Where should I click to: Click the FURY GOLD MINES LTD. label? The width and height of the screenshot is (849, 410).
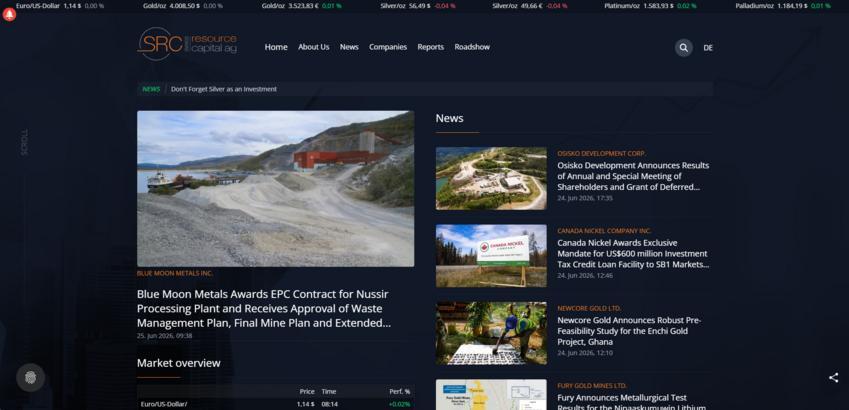tap(592, 386)
